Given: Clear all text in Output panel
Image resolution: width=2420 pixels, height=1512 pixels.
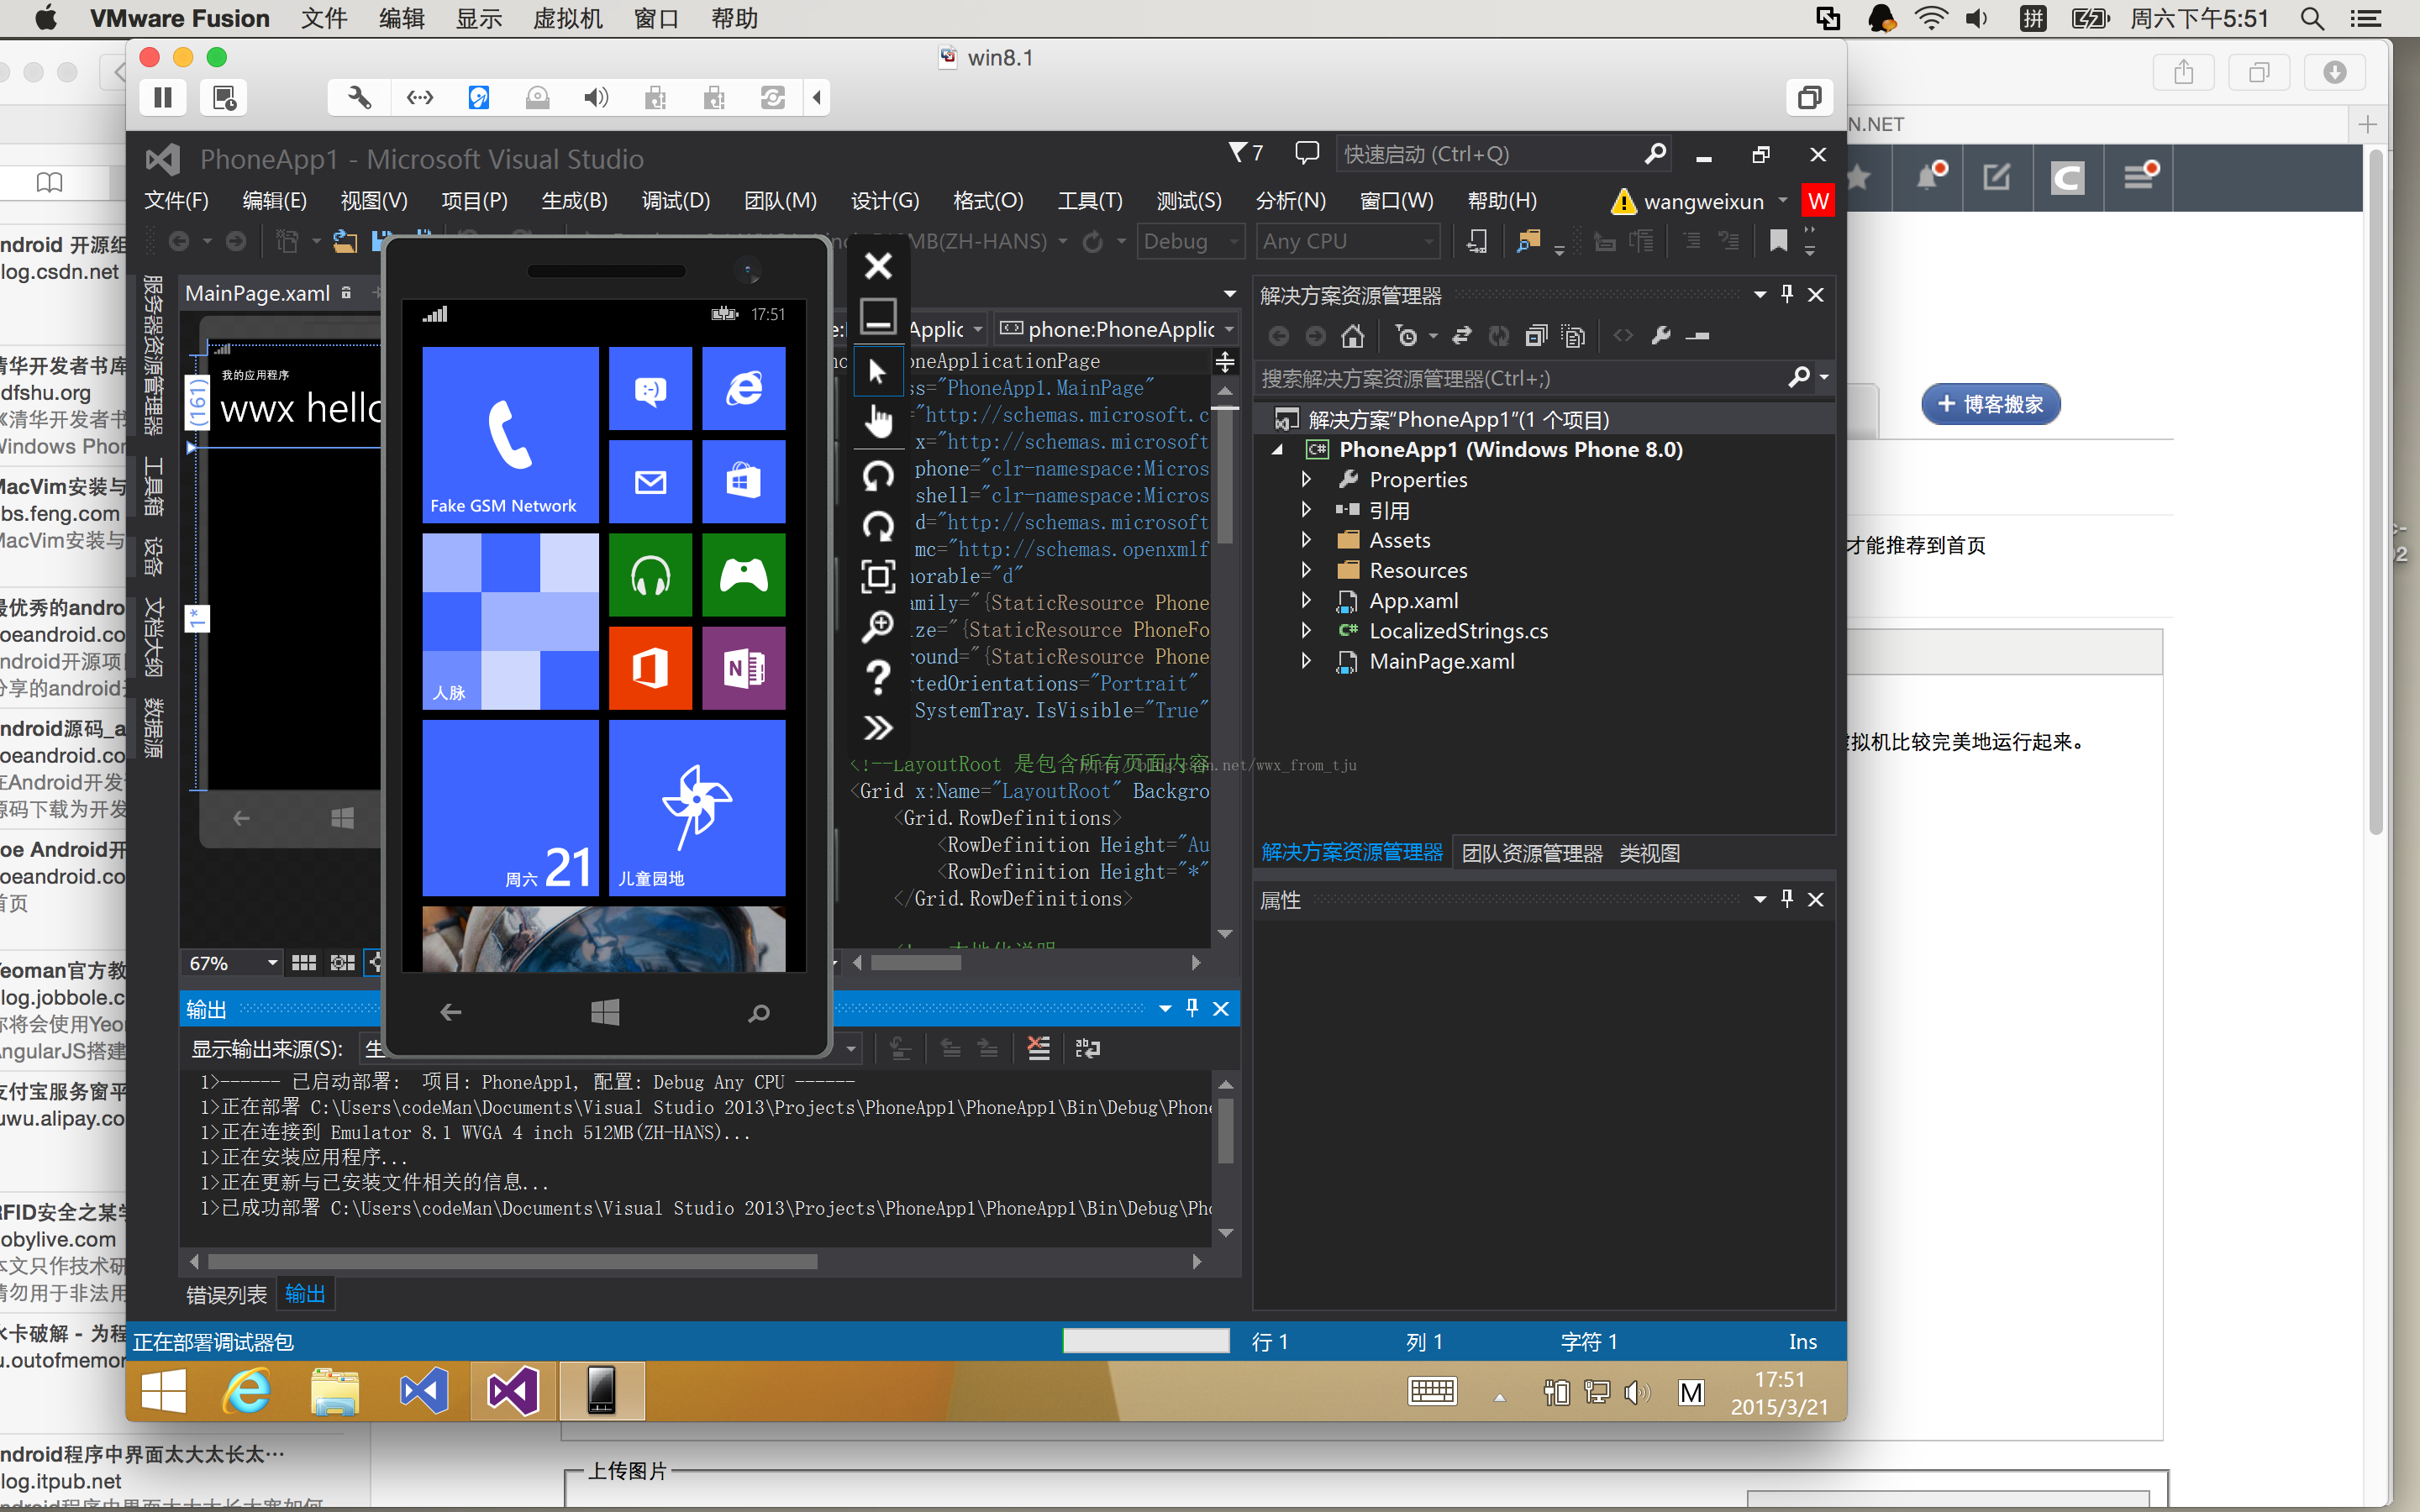Looking at the screenshot, I should [x=1038, y=1048].
